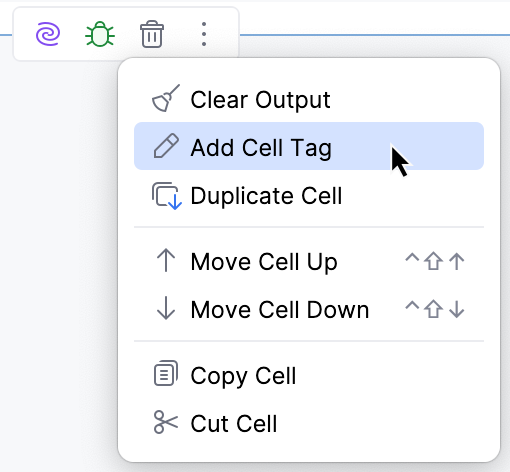Select Move Cell Down from the menu
Screen dimensions: 510x472
(x=309, y=309)
